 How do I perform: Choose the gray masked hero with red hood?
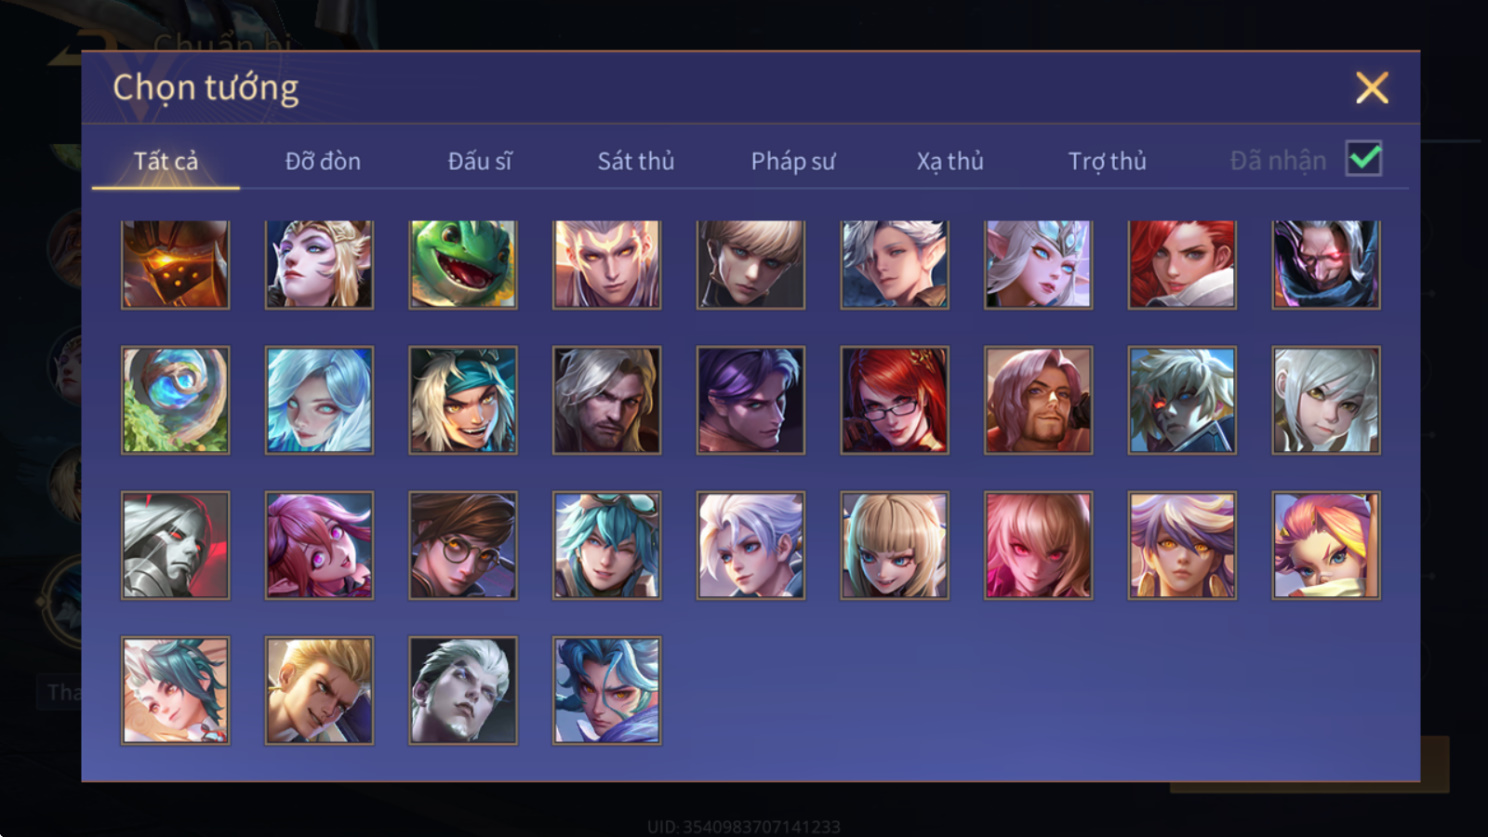pos(175,545)
